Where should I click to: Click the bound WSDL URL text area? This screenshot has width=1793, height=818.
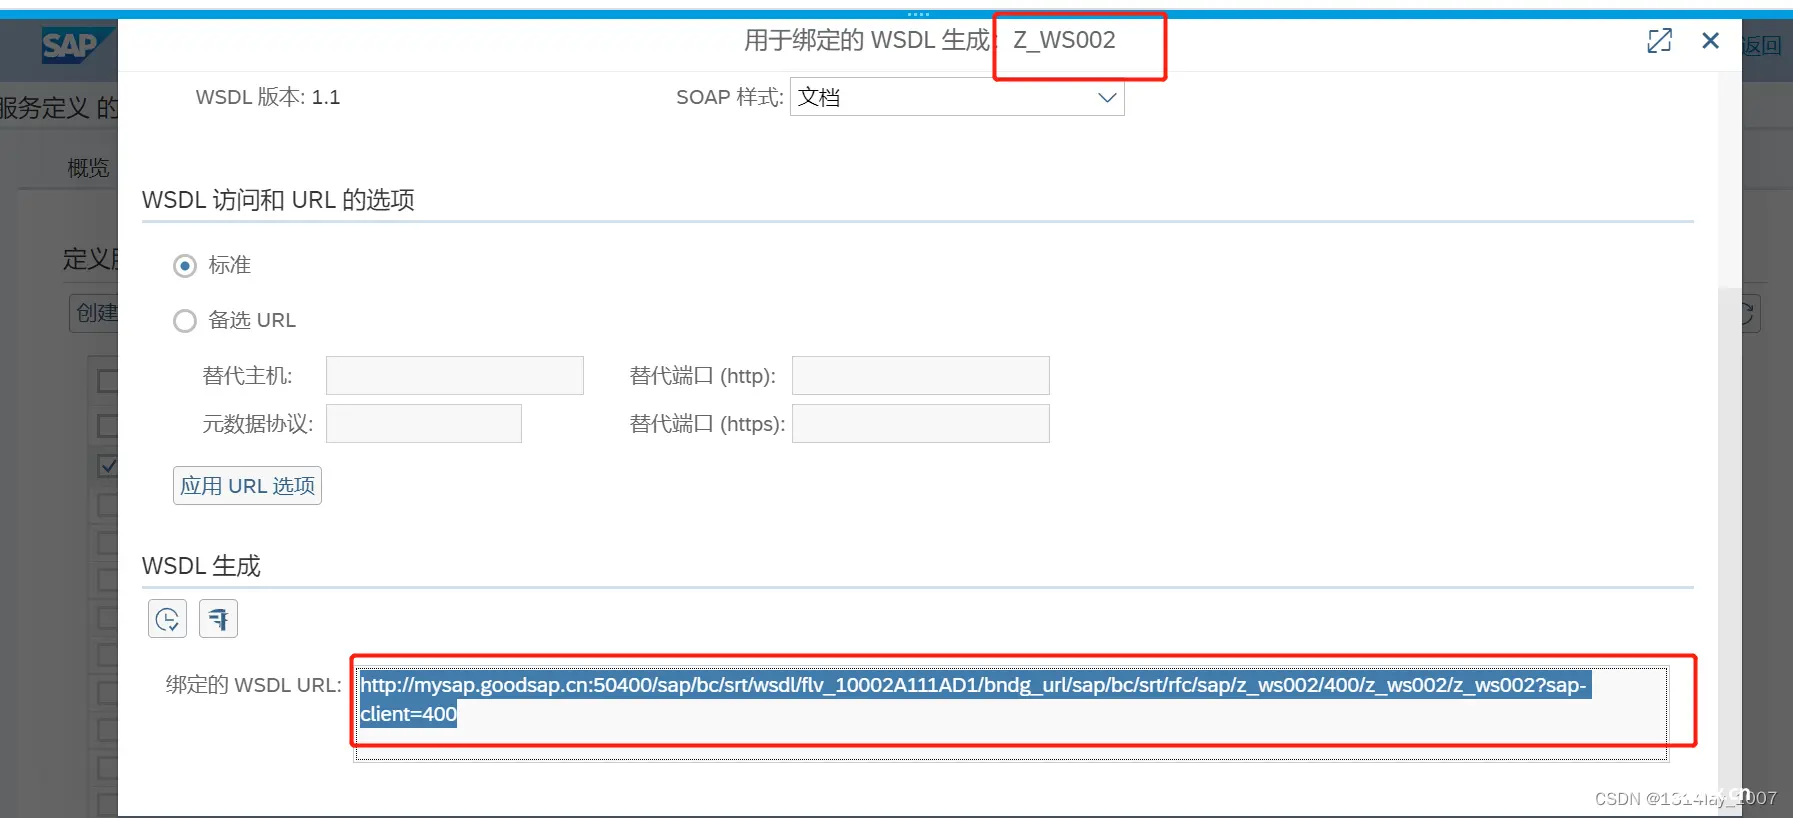click(1011, 714)
